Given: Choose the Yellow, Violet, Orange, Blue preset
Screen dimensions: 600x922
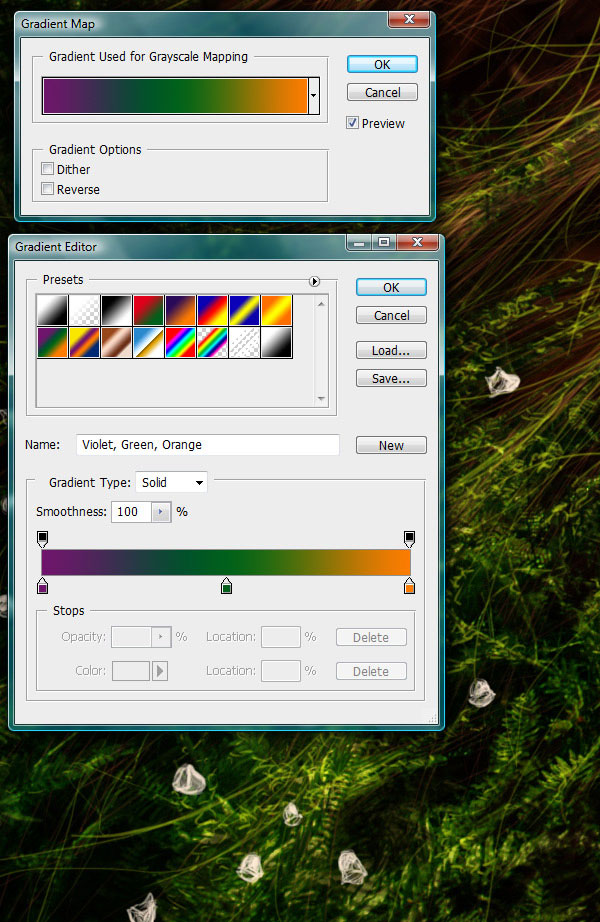Looking at the screenshot, I should coord(84,342).
